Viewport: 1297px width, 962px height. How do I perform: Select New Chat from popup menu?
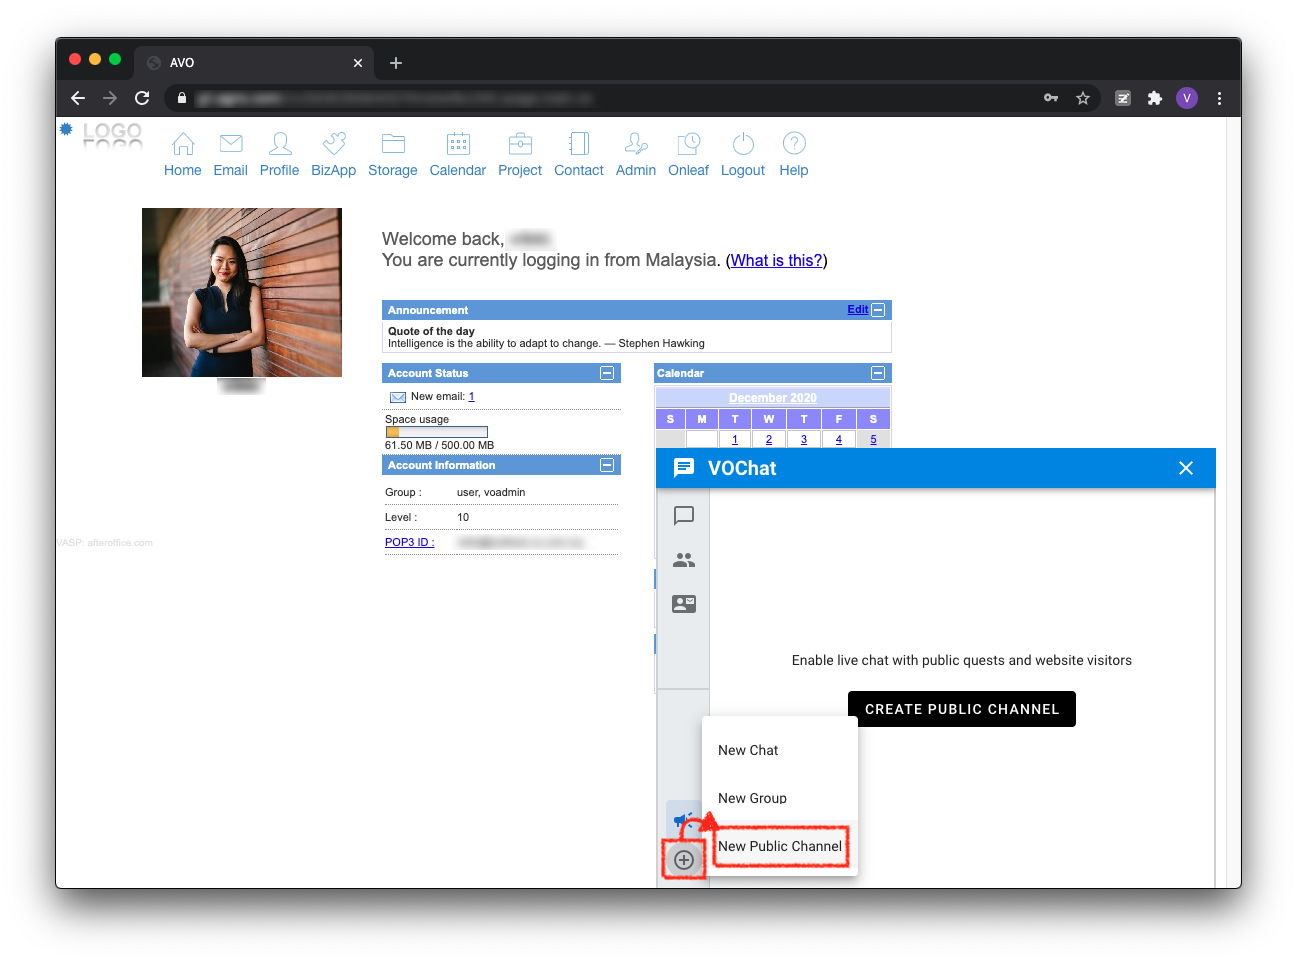(748, 750)
